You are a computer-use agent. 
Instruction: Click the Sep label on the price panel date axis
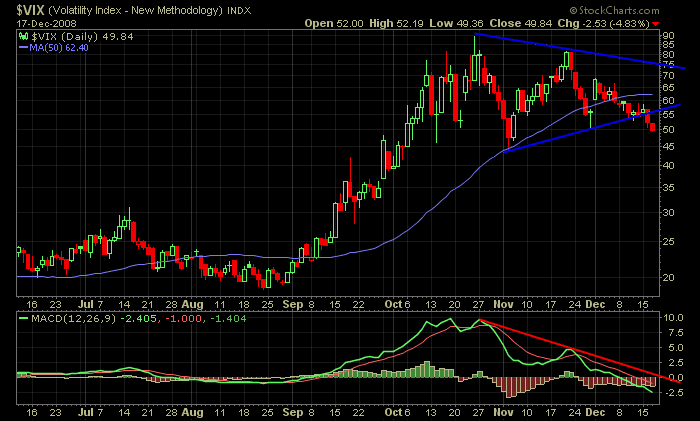[x=293, y=304]
